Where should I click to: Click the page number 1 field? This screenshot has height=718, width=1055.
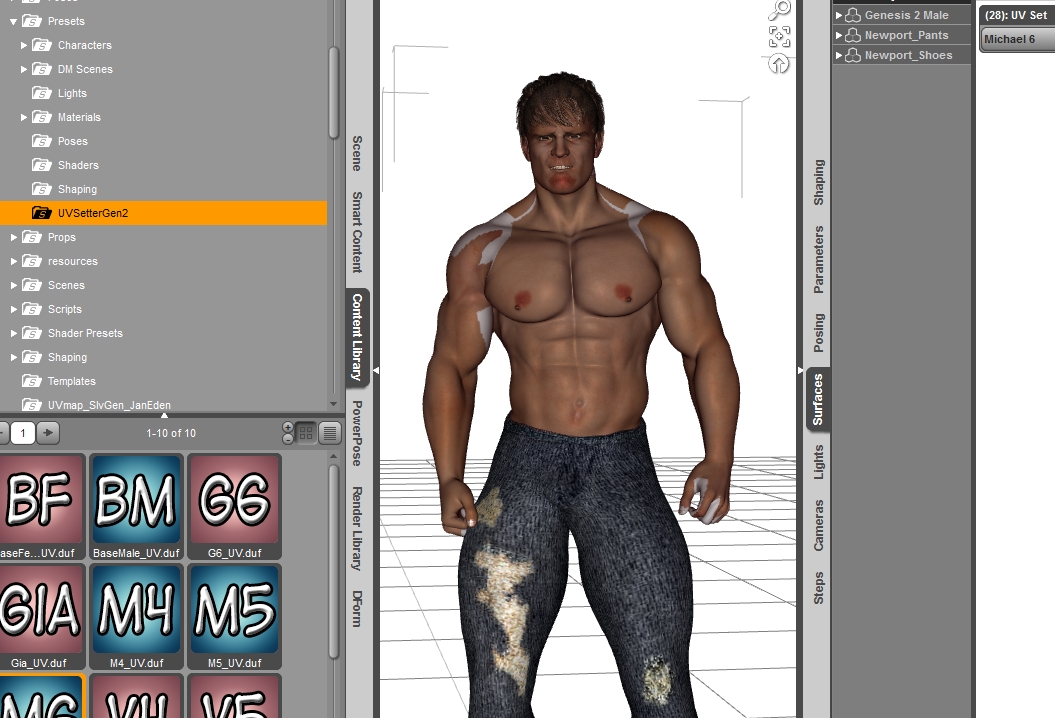23,433
